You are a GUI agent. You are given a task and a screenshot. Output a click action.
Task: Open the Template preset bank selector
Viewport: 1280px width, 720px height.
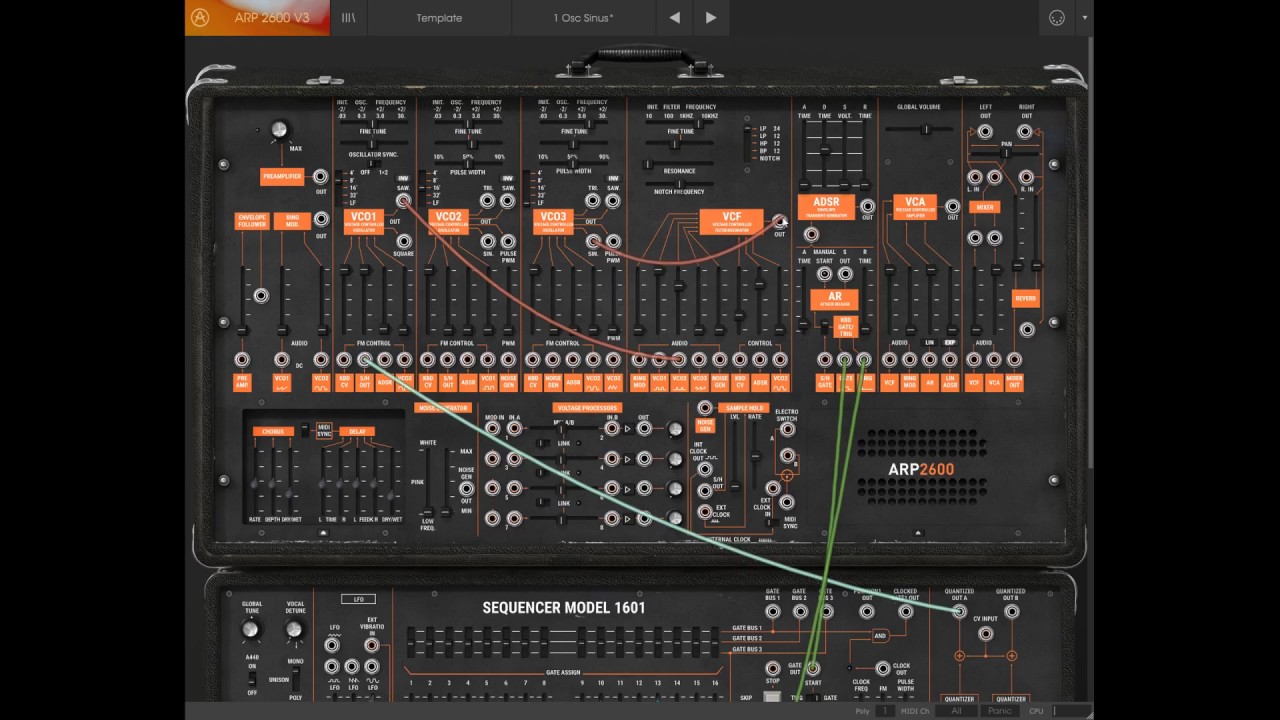(439, 17)
